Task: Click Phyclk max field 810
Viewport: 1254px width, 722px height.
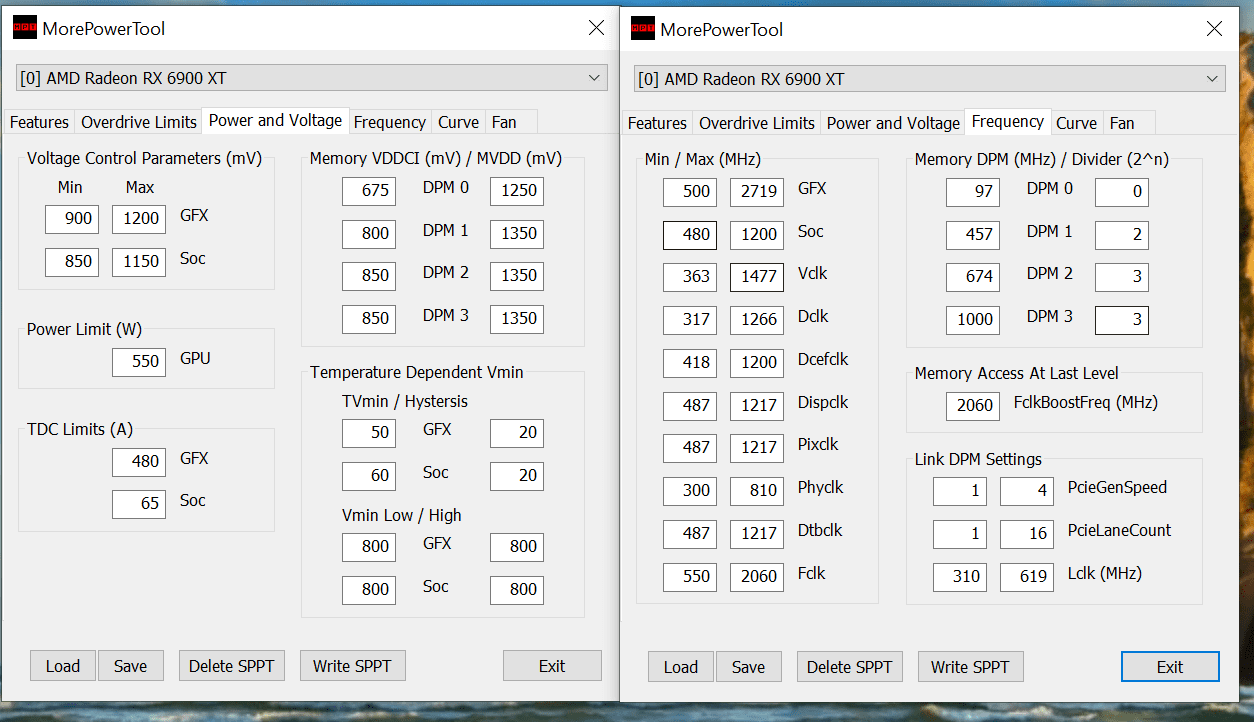Action: pyautogui.click(x=757, y=491)
